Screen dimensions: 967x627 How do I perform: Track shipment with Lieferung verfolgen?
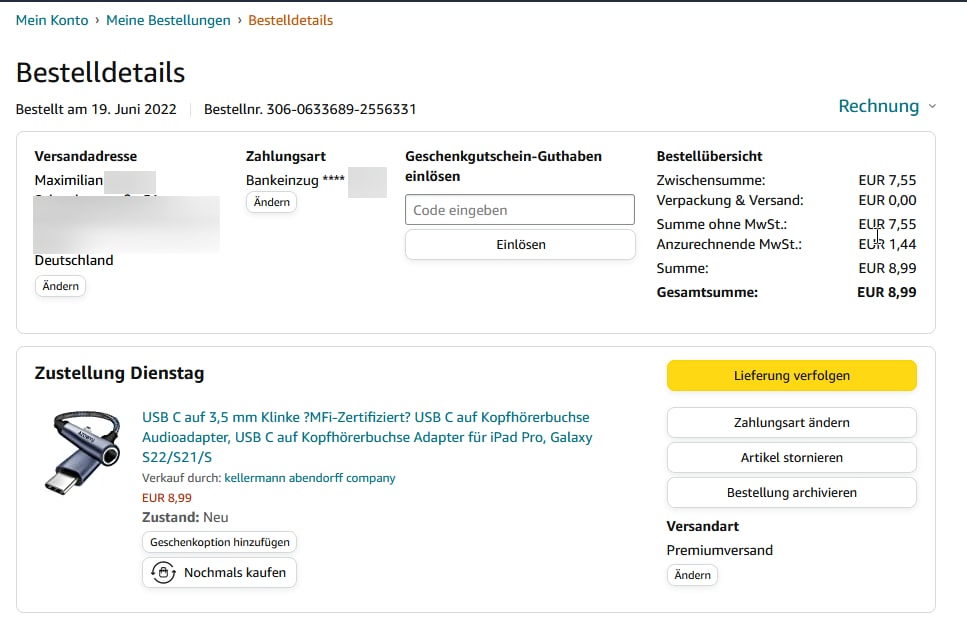tap(791, 375)
